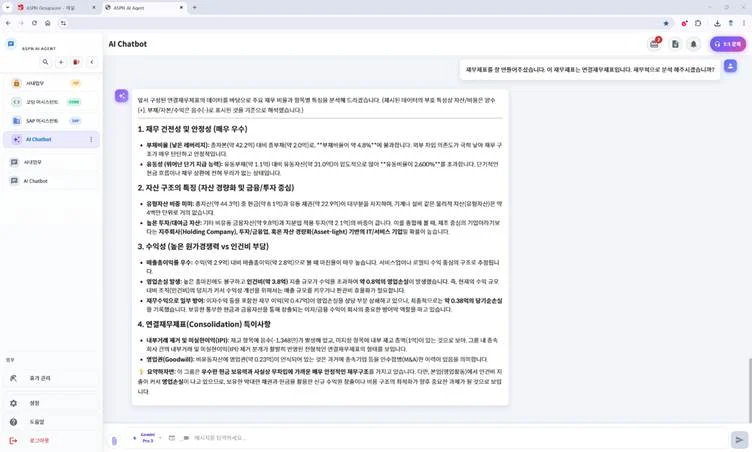The height and width of the screenshot is (452, 752).
Task: Reload the current page
Action: pyautogui.click(x=35, y=23)
